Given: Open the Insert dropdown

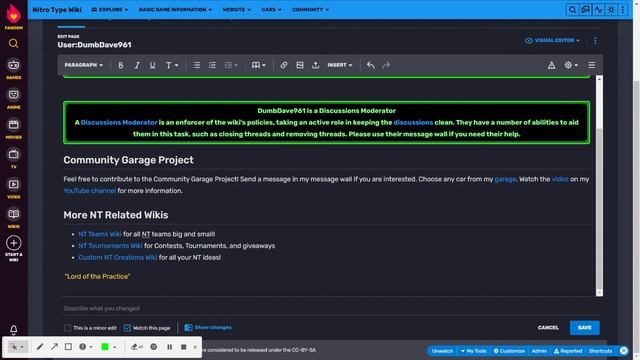Looking at the screenshot, I should click(340, 65).
